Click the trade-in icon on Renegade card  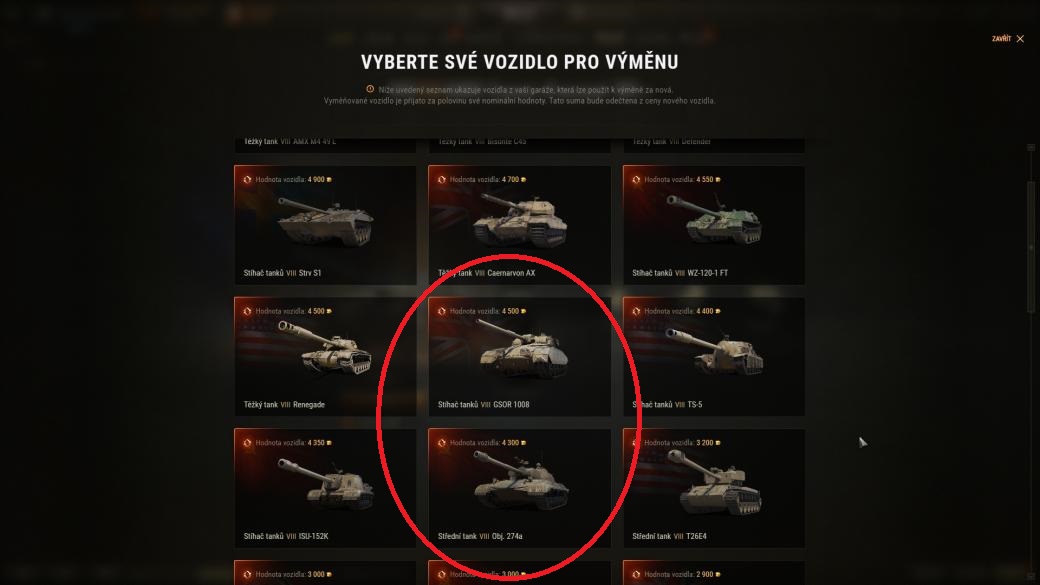(x=247, y=311)
